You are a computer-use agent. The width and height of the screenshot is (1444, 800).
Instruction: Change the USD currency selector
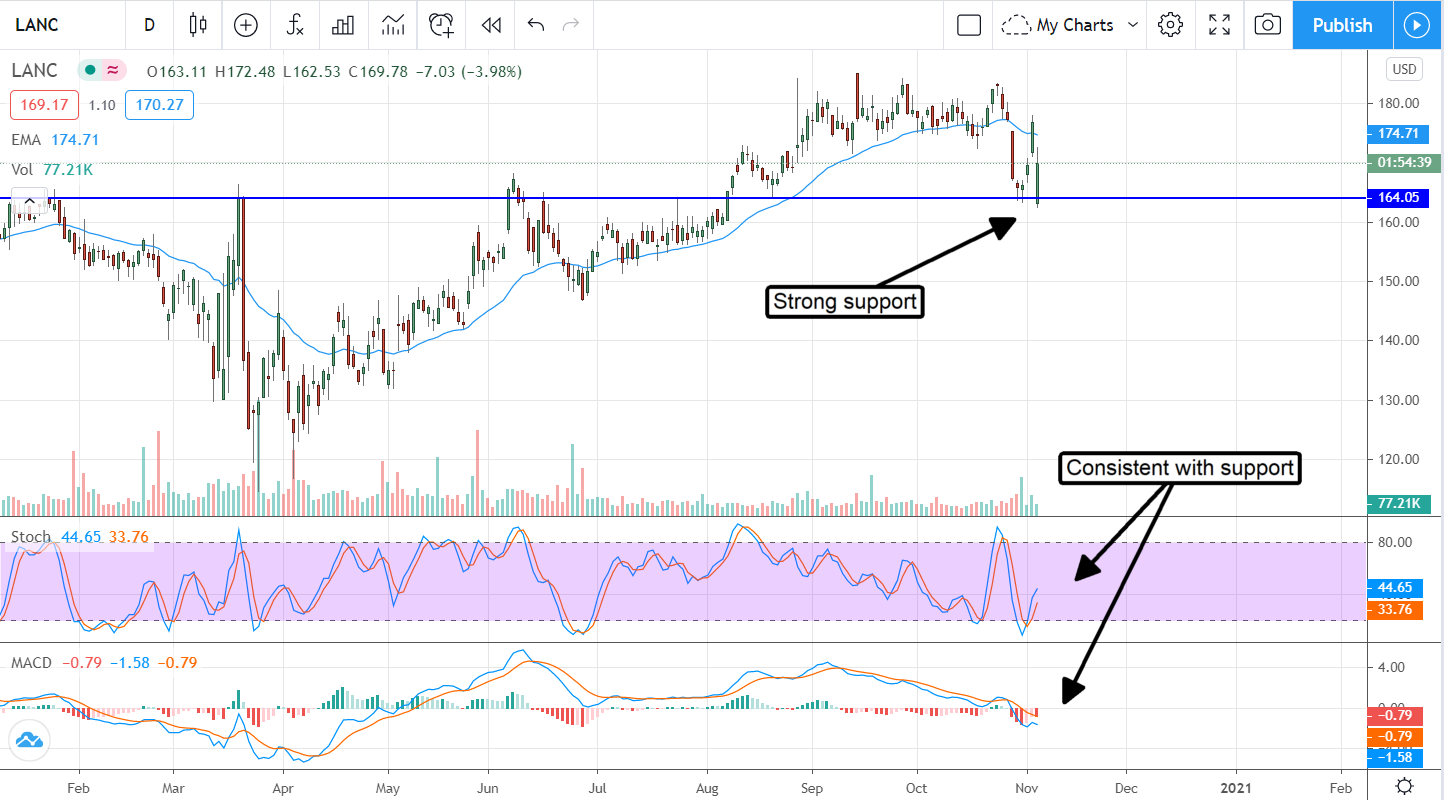click(1403, 69)
